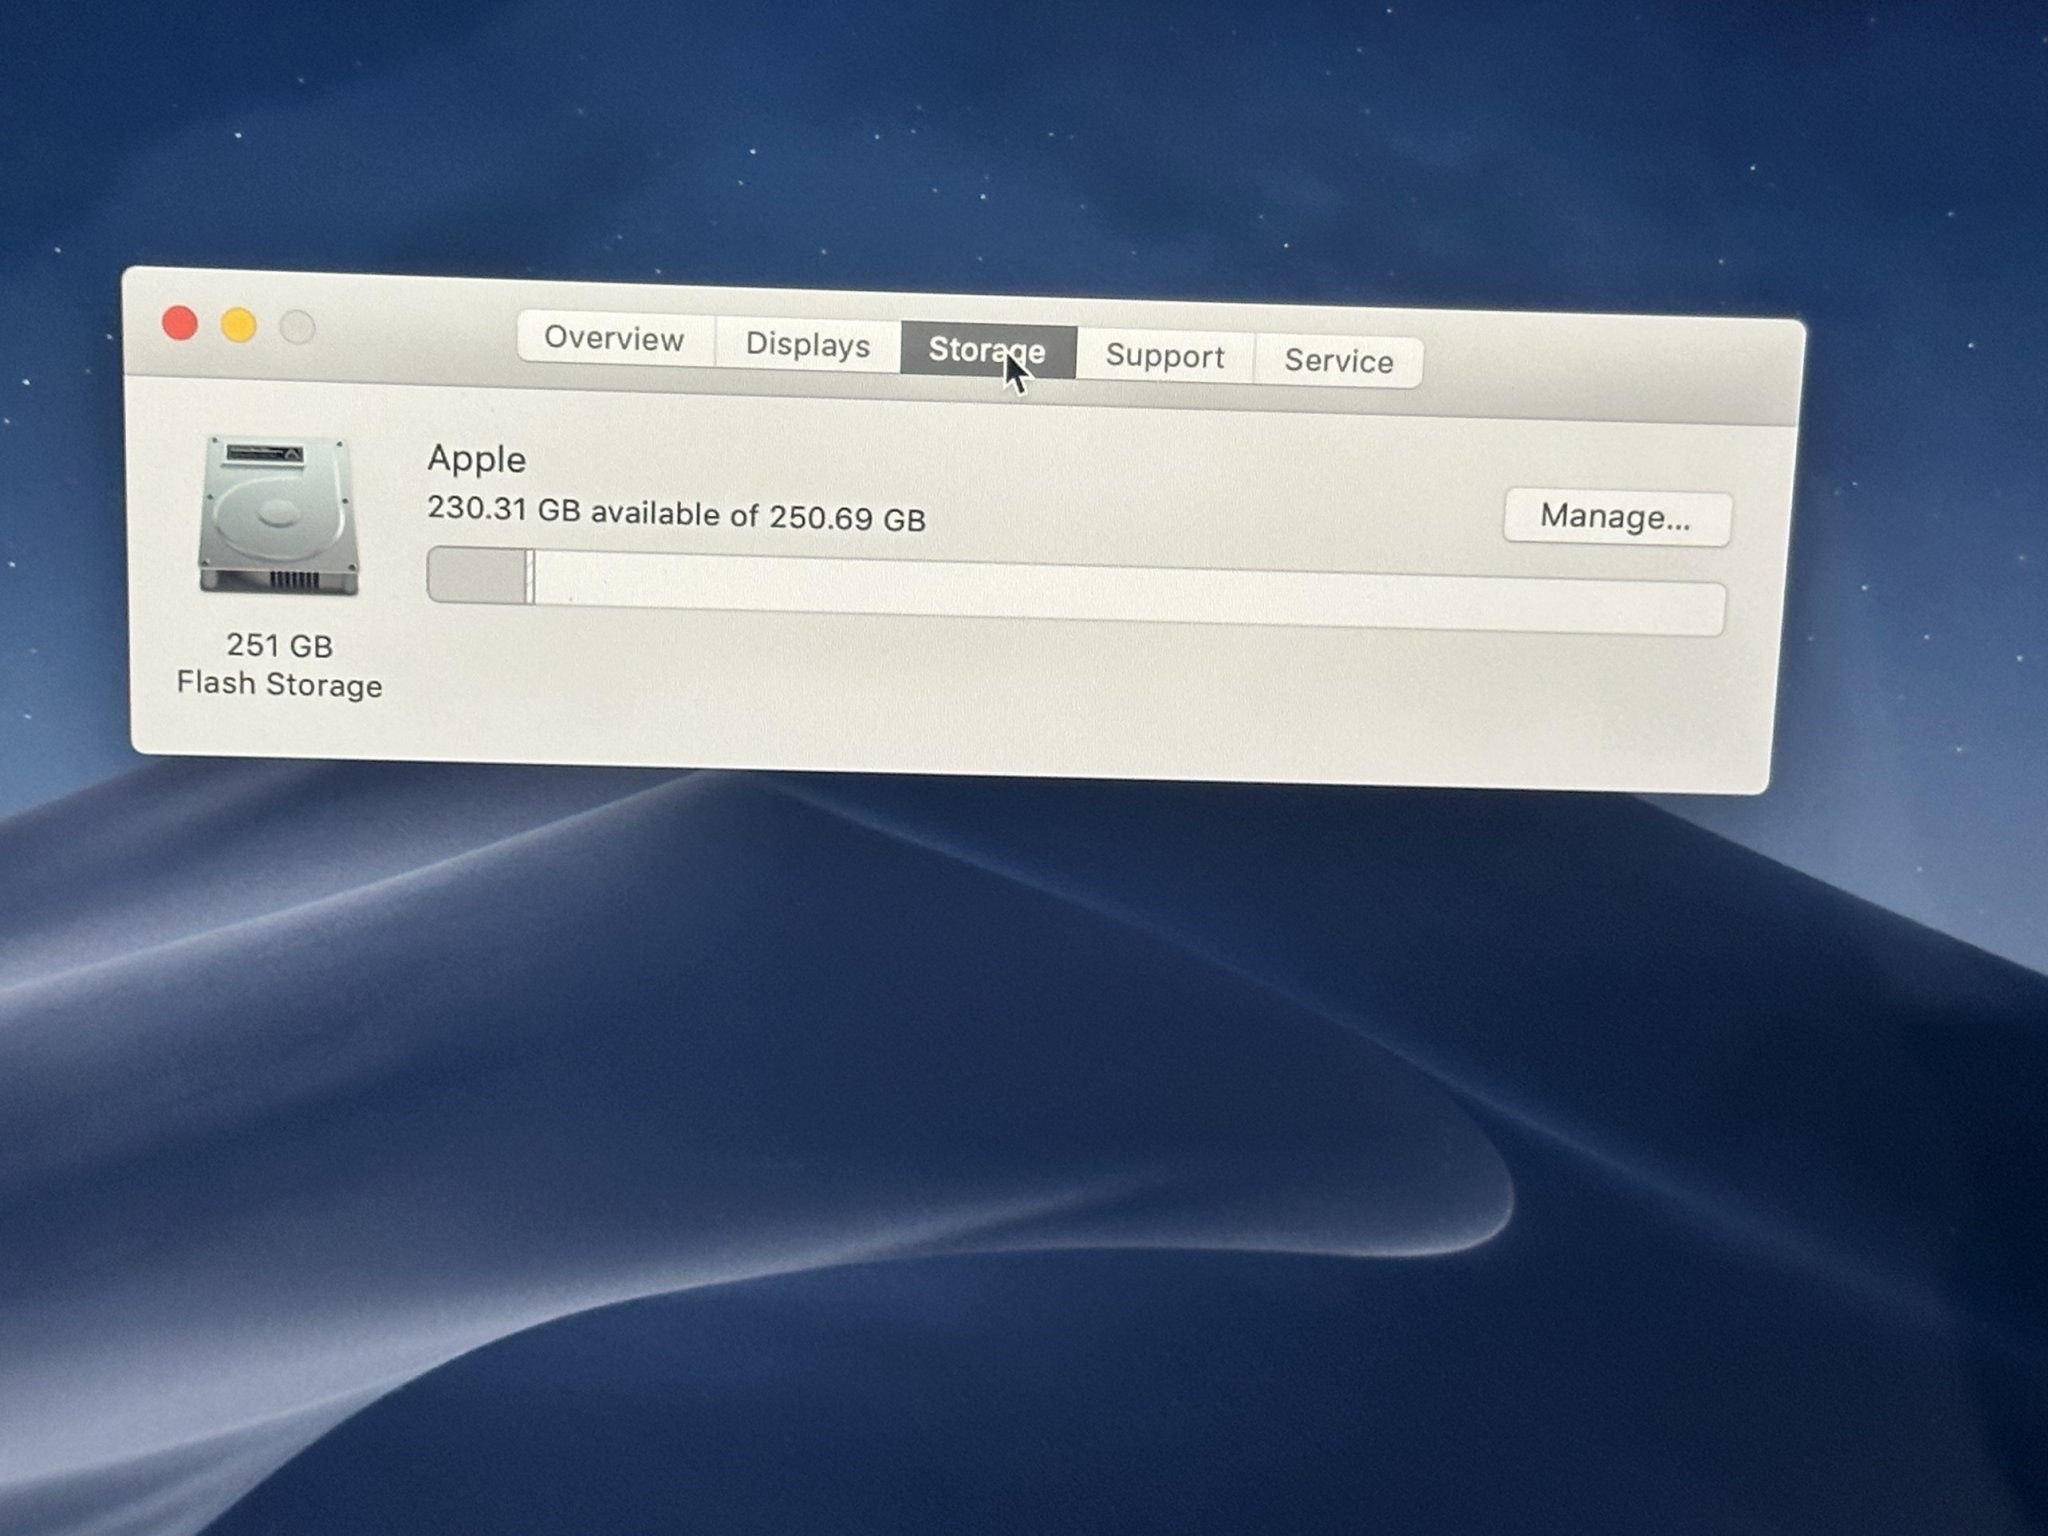
Task: Click the 251 GB capacity label
Action: [x=279, y=645]
